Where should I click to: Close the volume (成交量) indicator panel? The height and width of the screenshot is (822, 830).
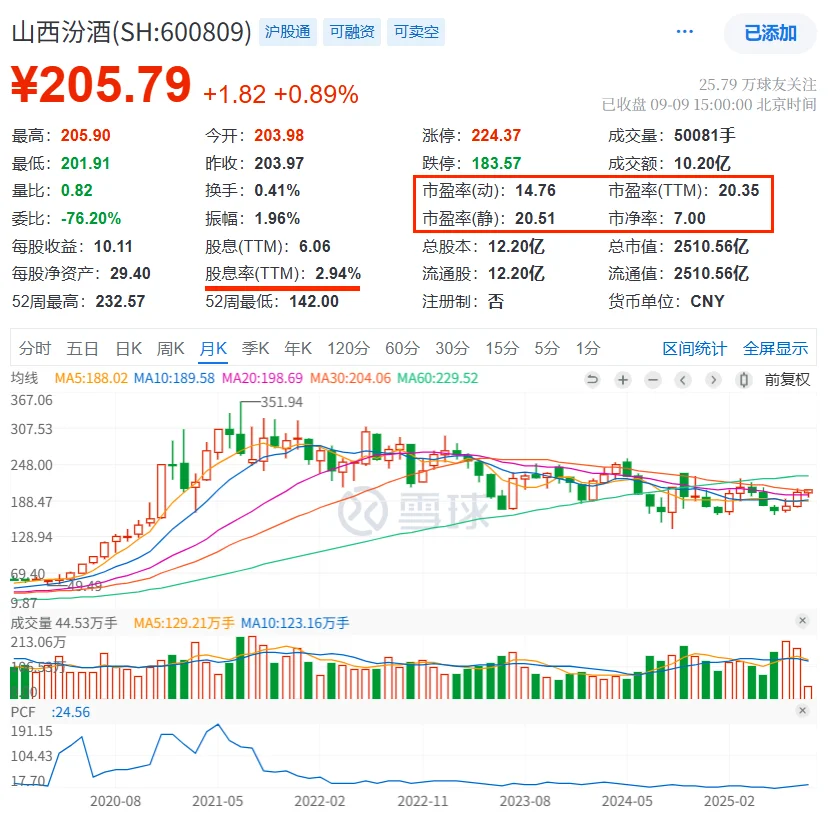(802, 620)
